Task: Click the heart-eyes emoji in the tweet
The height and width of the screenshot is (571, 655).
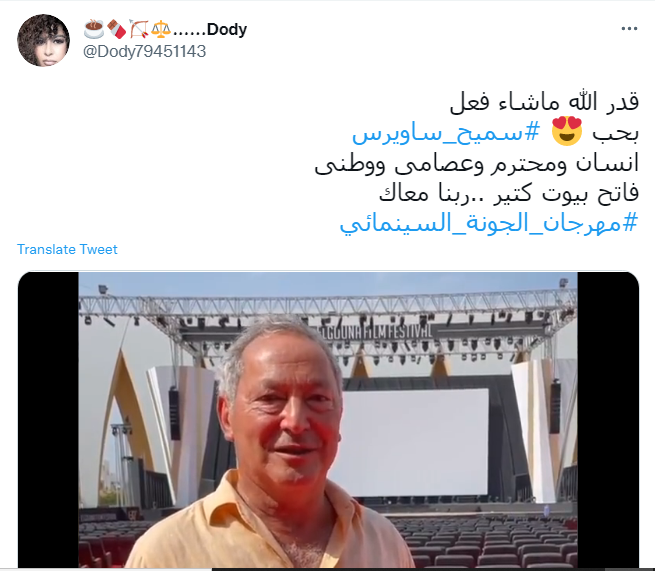Action: (x=566, y=131)
